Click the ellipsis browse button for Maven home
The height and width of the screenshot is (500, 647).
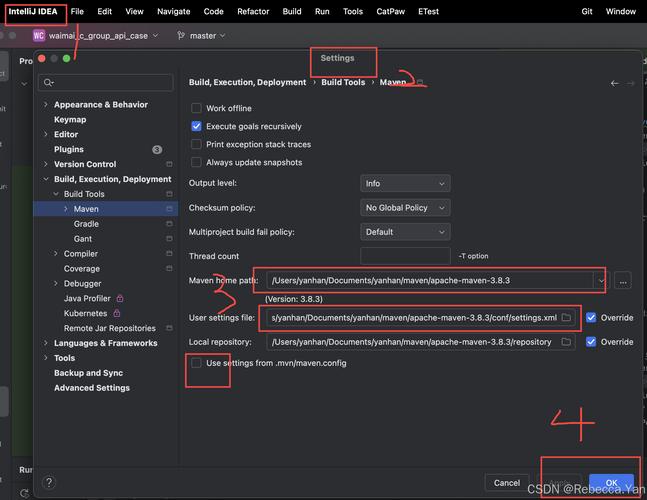tap(623, 281)
